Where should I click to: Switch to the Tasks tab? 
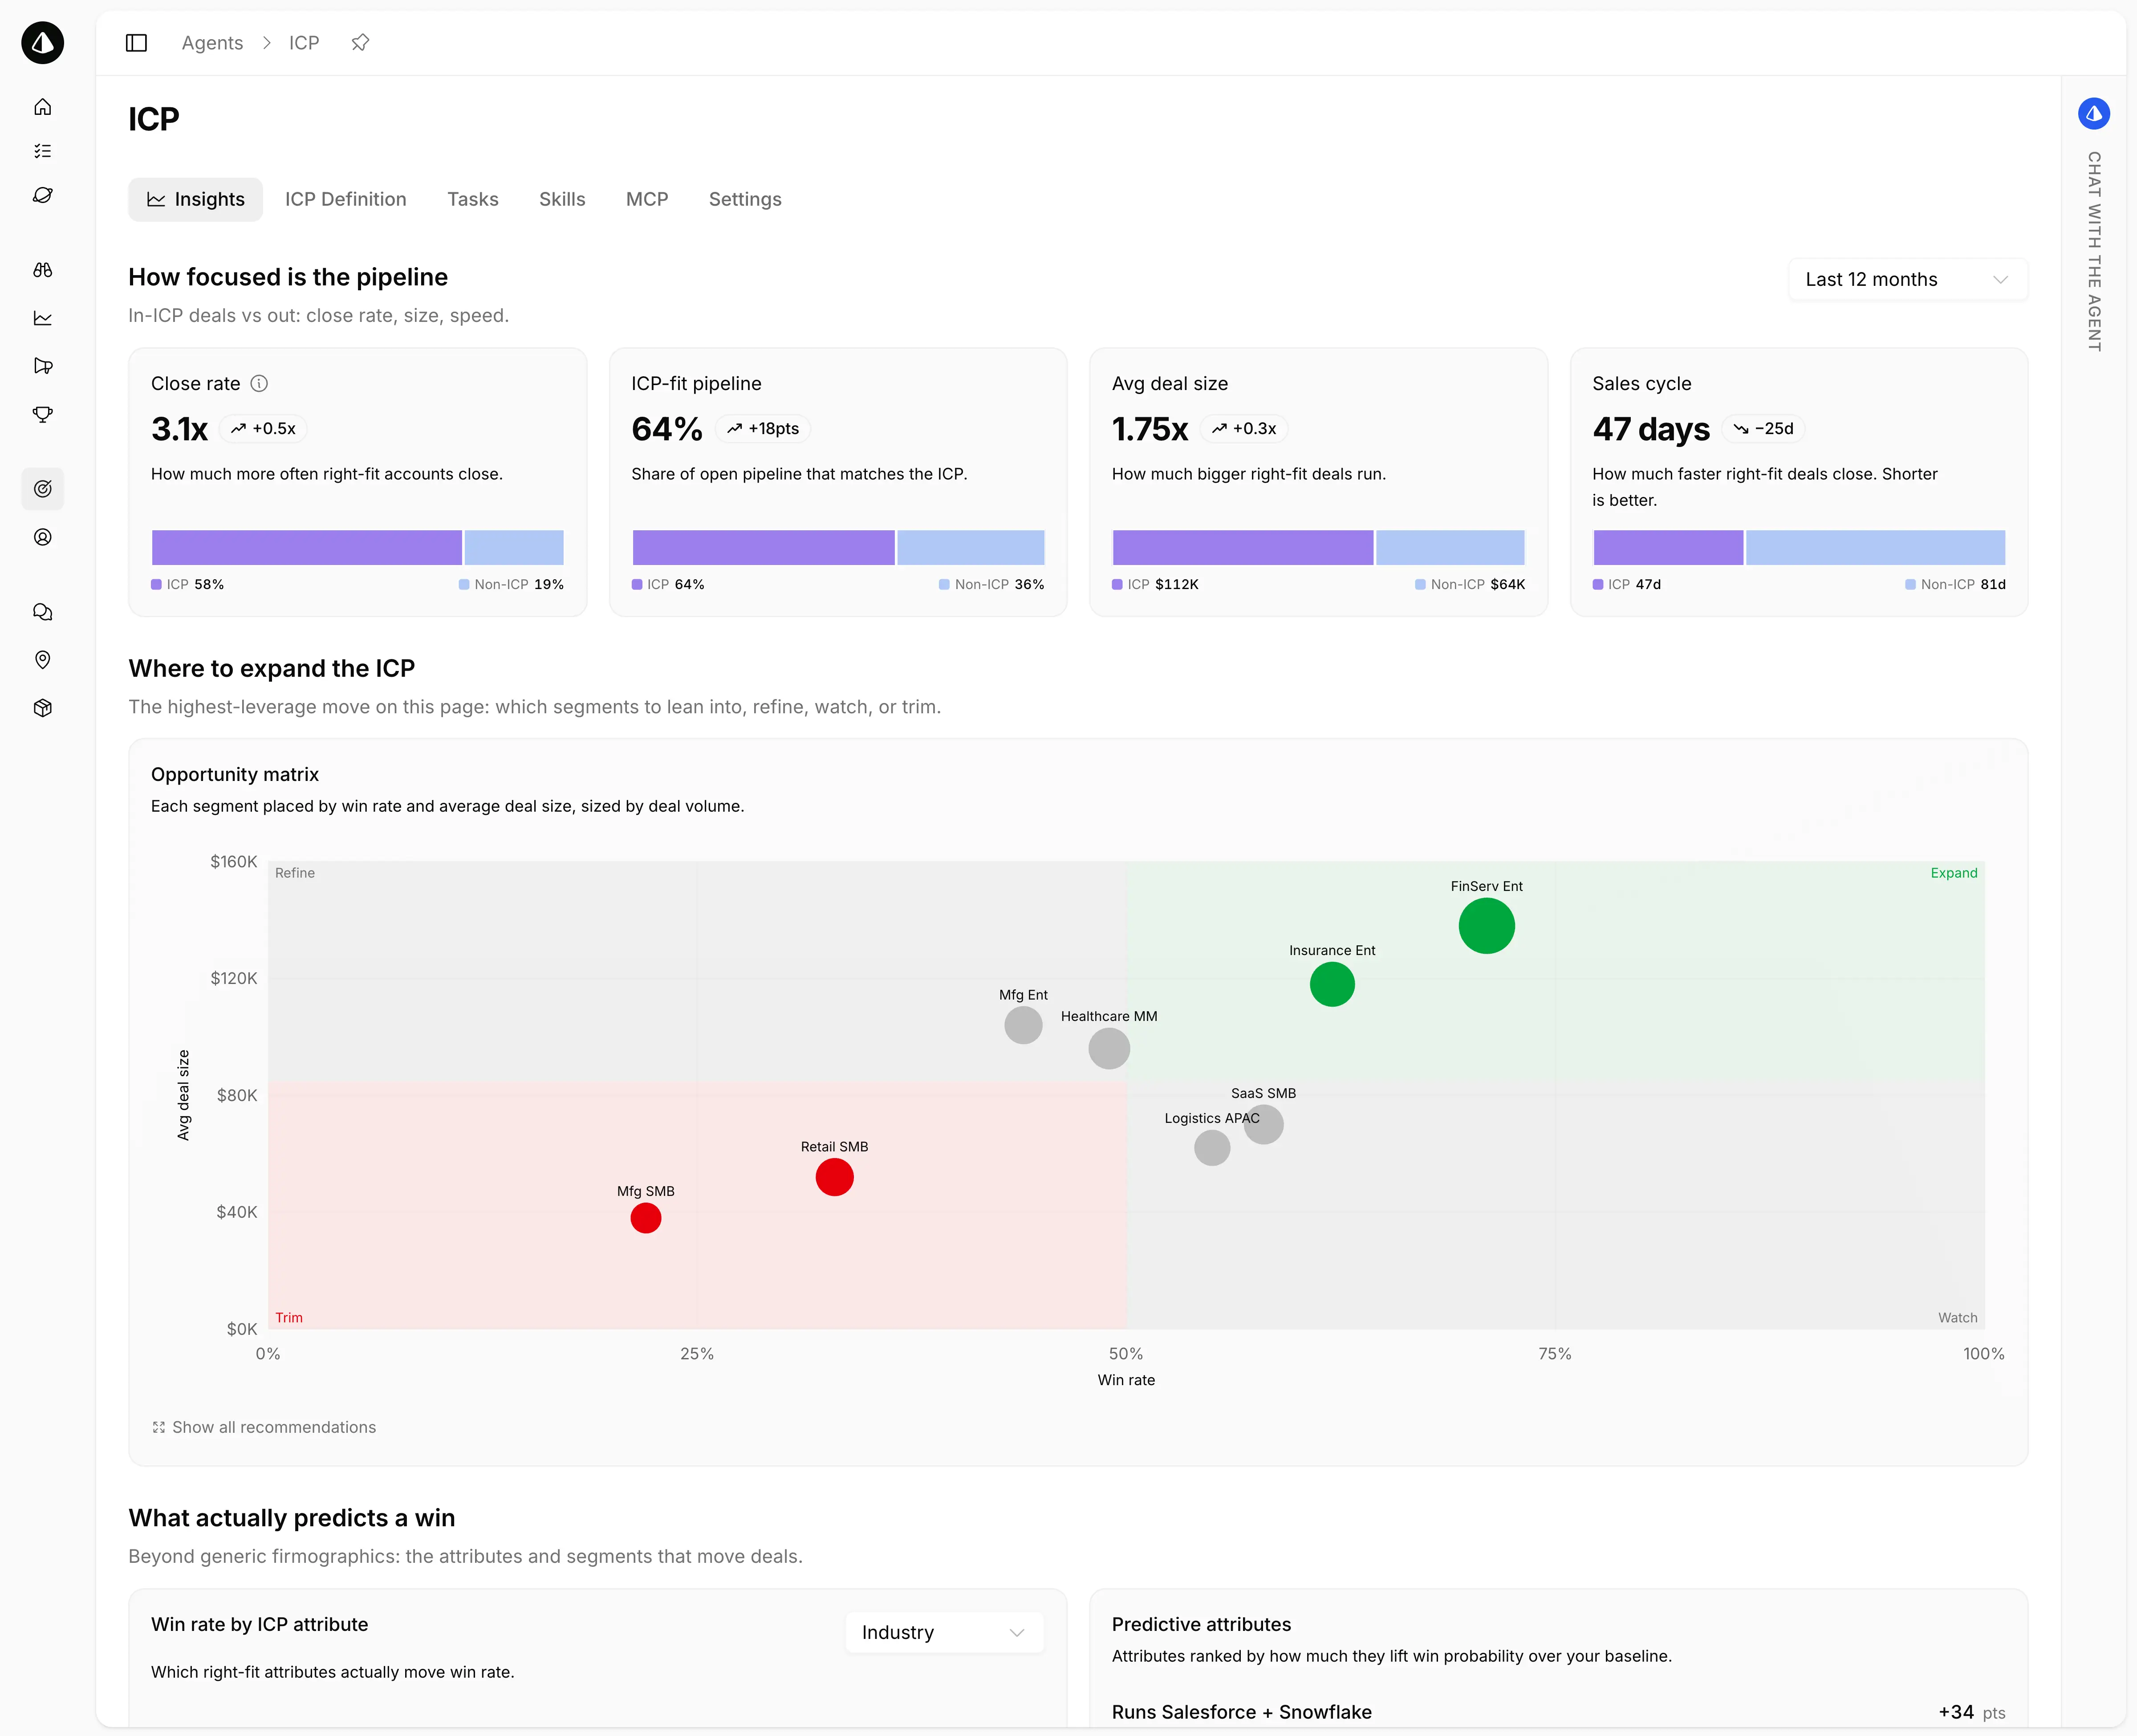(x=473, y=200)
